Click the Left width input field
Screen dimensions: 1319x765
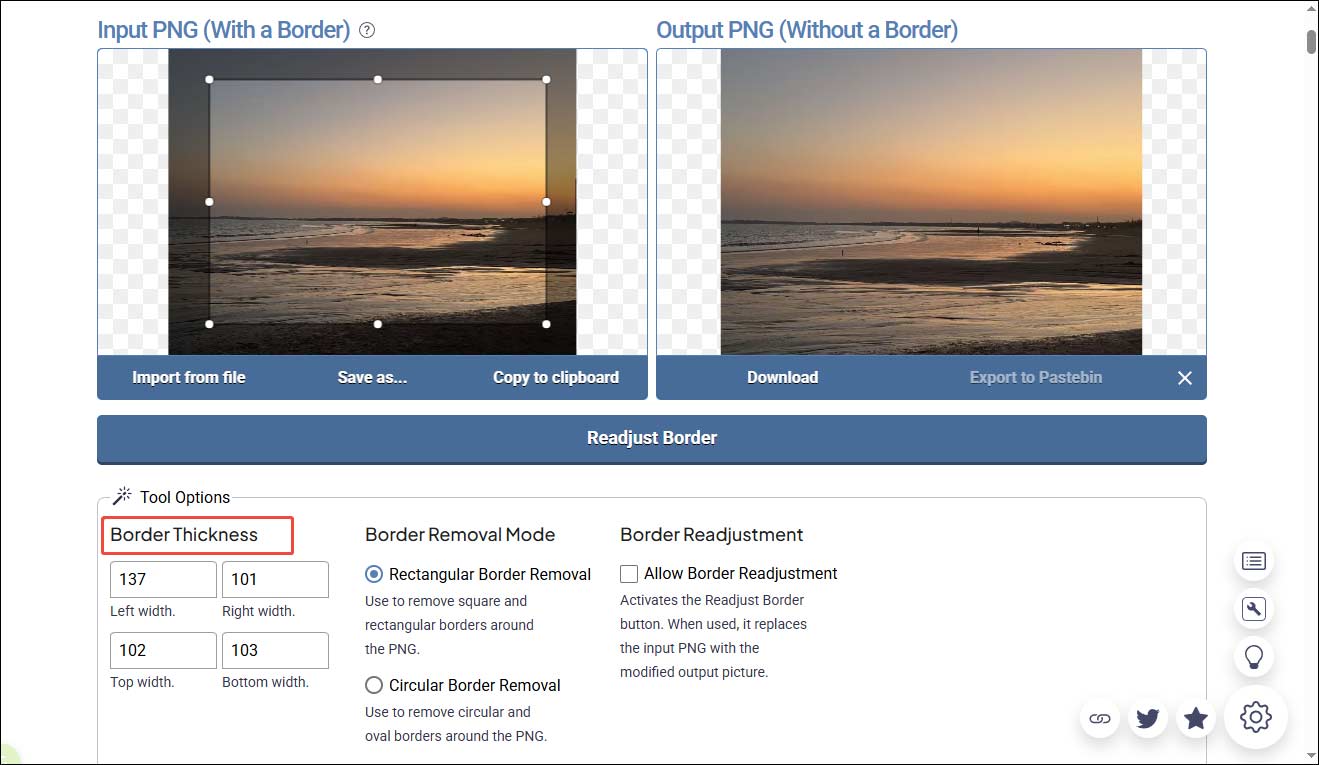click(x=162, y=578)
